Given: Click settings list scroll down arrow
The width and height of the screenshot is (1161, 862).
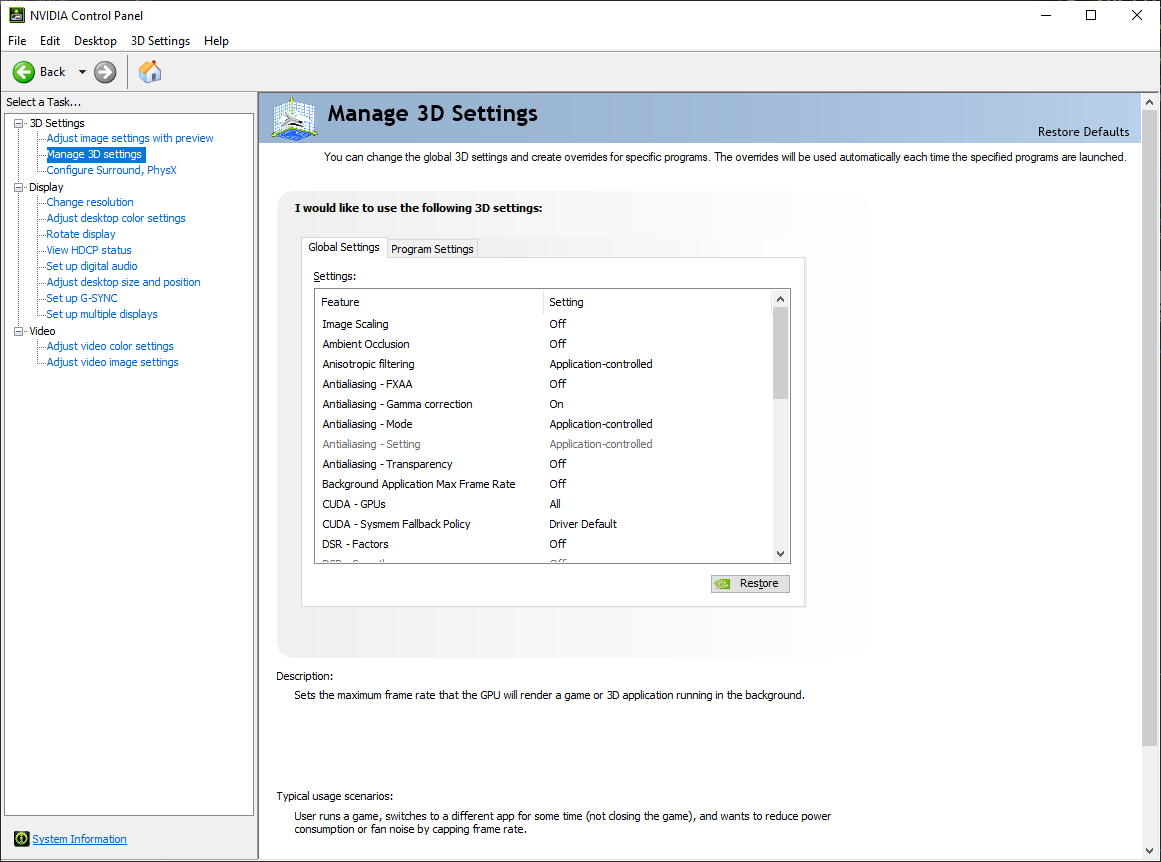Looking at the screenshot, I should point(780,553).
